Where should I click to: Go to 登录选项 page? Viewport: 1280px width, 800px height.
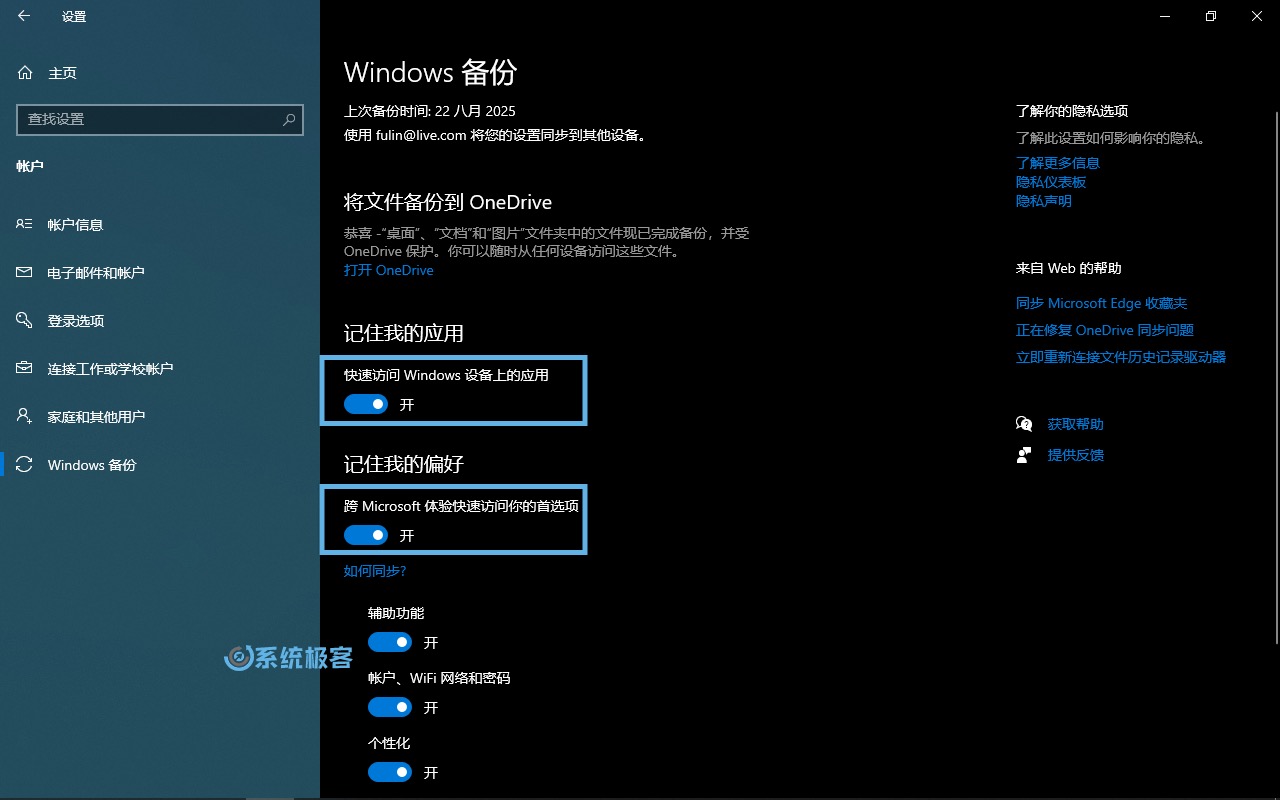pyautogui.click(x=160, y=320)
